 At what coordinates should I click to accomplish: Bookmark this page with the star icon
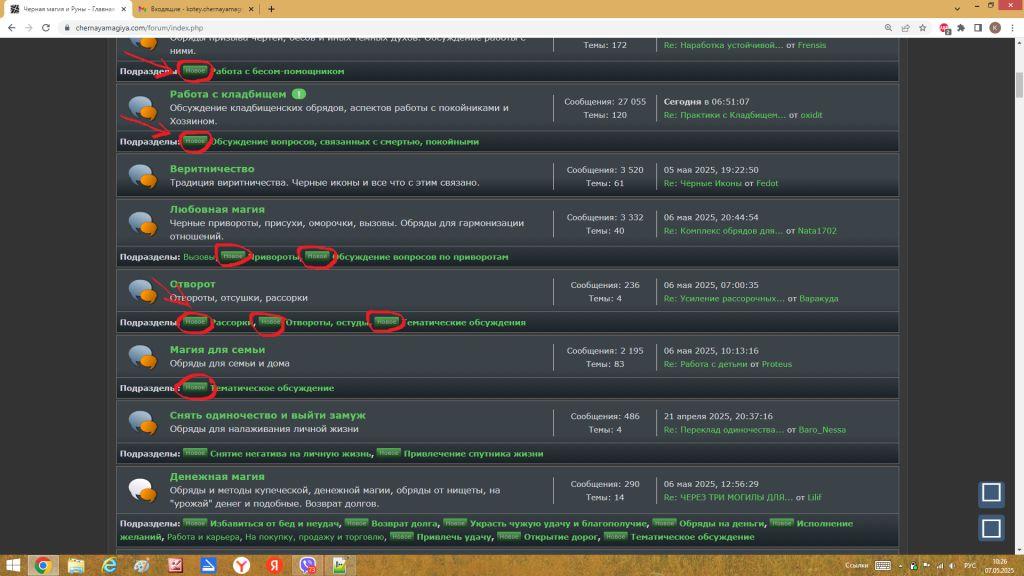pos(922,28)
